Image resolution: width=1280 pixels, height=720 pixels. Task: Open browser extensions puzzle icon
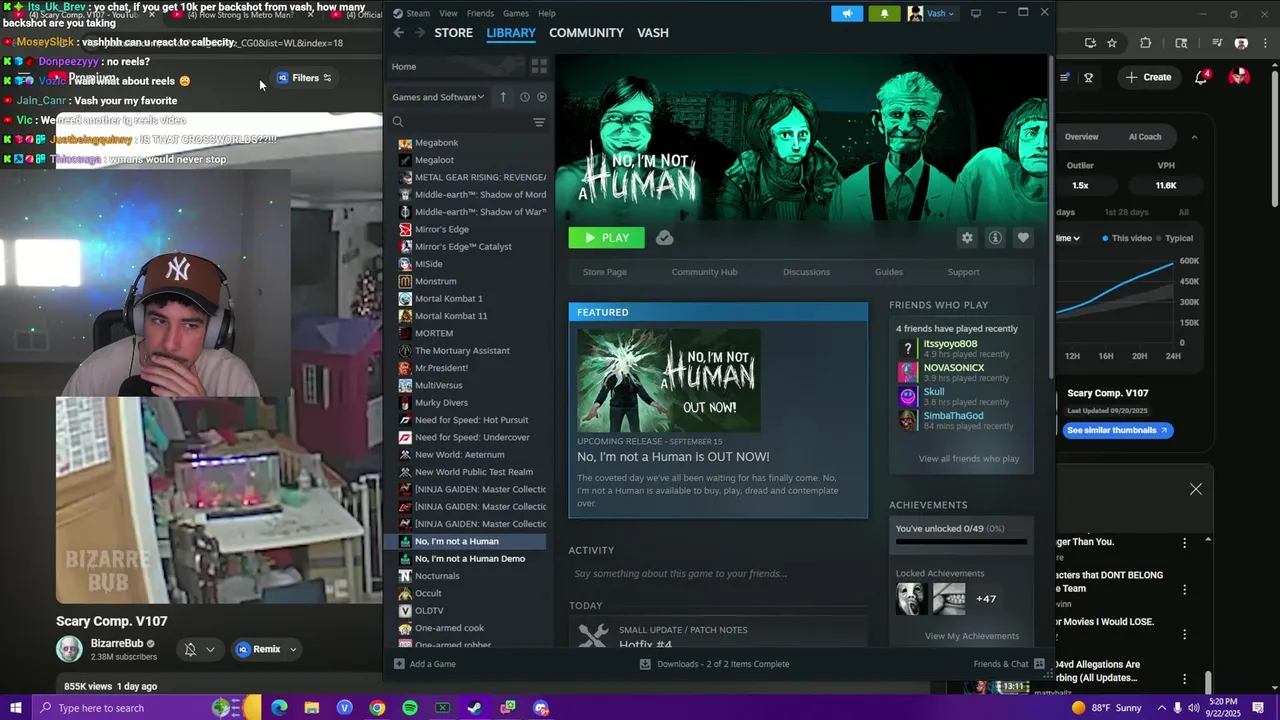[x=1146, y=43]
